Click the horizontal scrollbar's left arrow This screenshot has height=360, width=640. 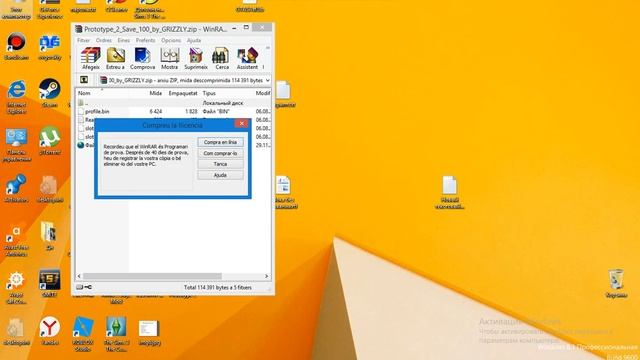pos(79,276)
